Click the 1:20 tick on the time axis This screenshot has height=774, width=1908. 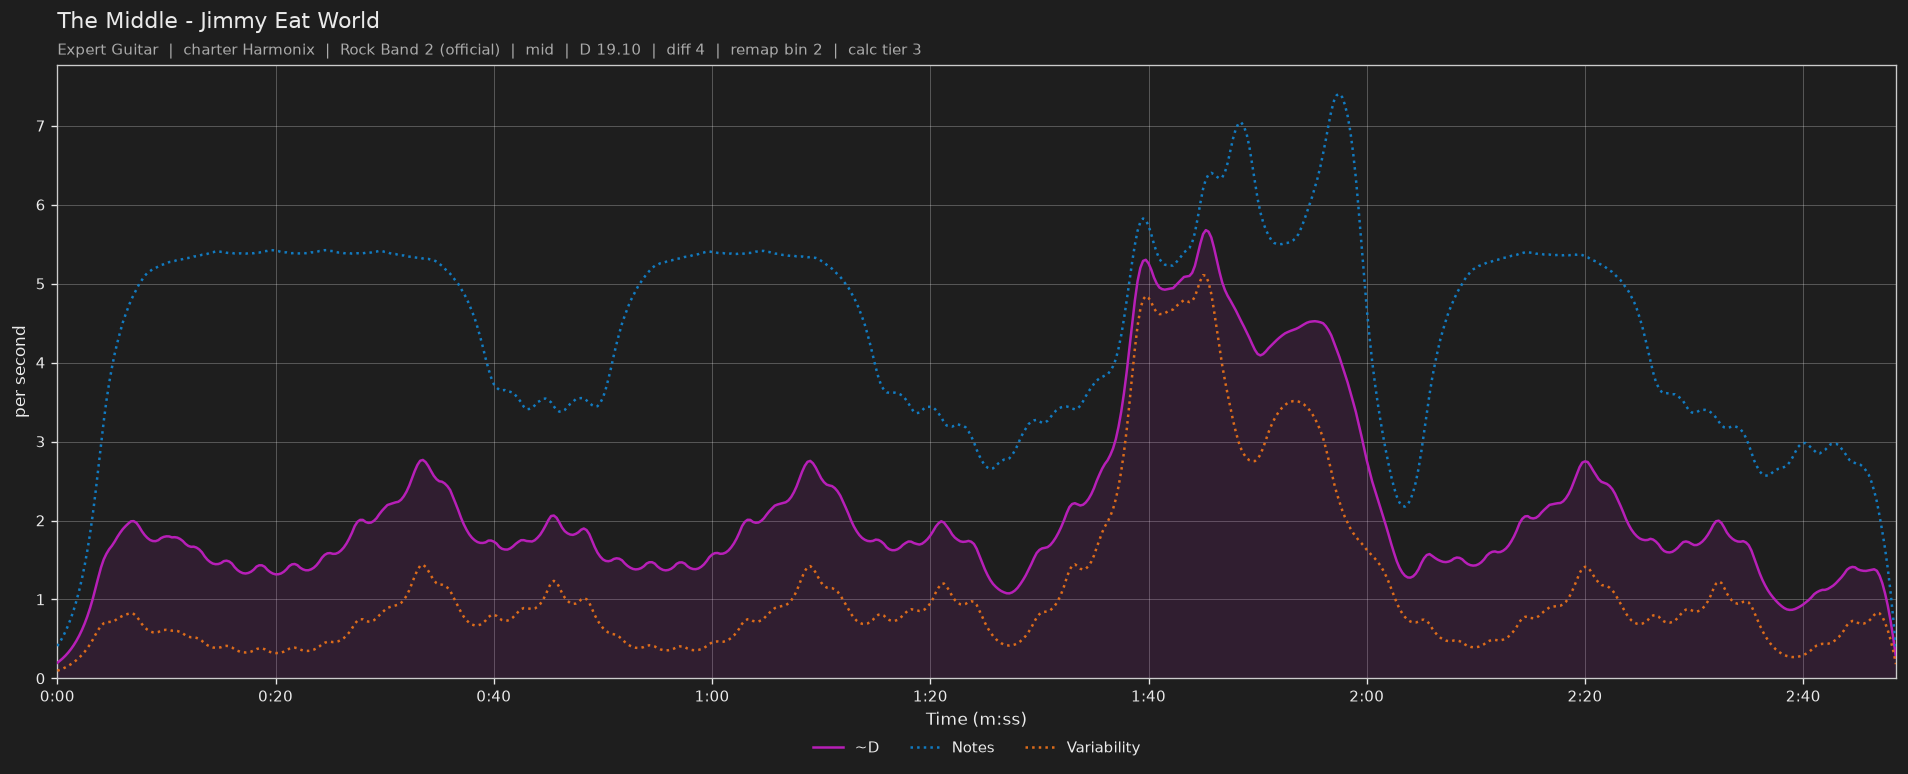point(930,696)
